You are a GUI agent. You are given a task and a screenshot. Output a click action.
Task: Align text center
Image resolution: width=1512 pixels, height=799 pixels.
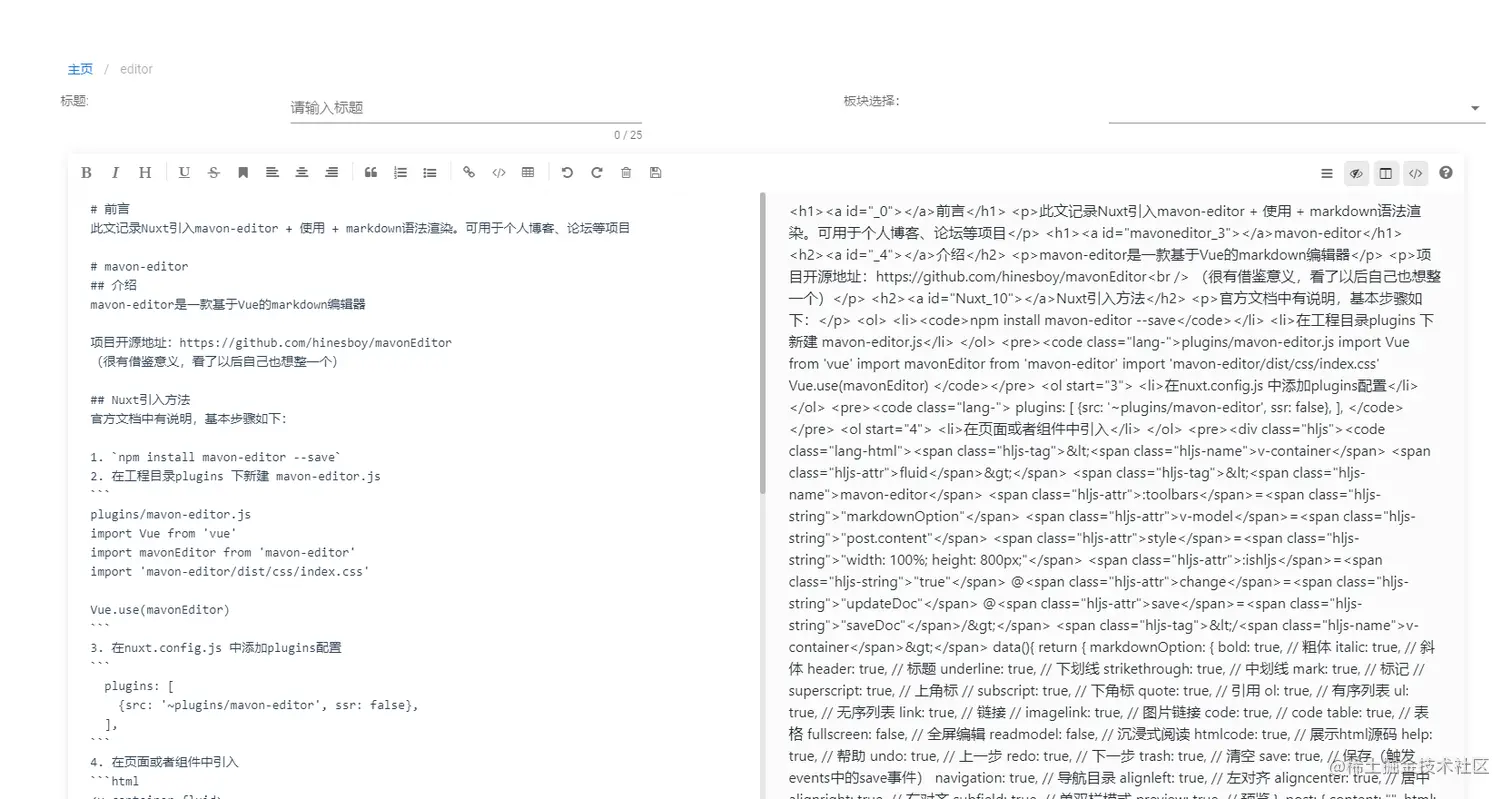point(301,173)
